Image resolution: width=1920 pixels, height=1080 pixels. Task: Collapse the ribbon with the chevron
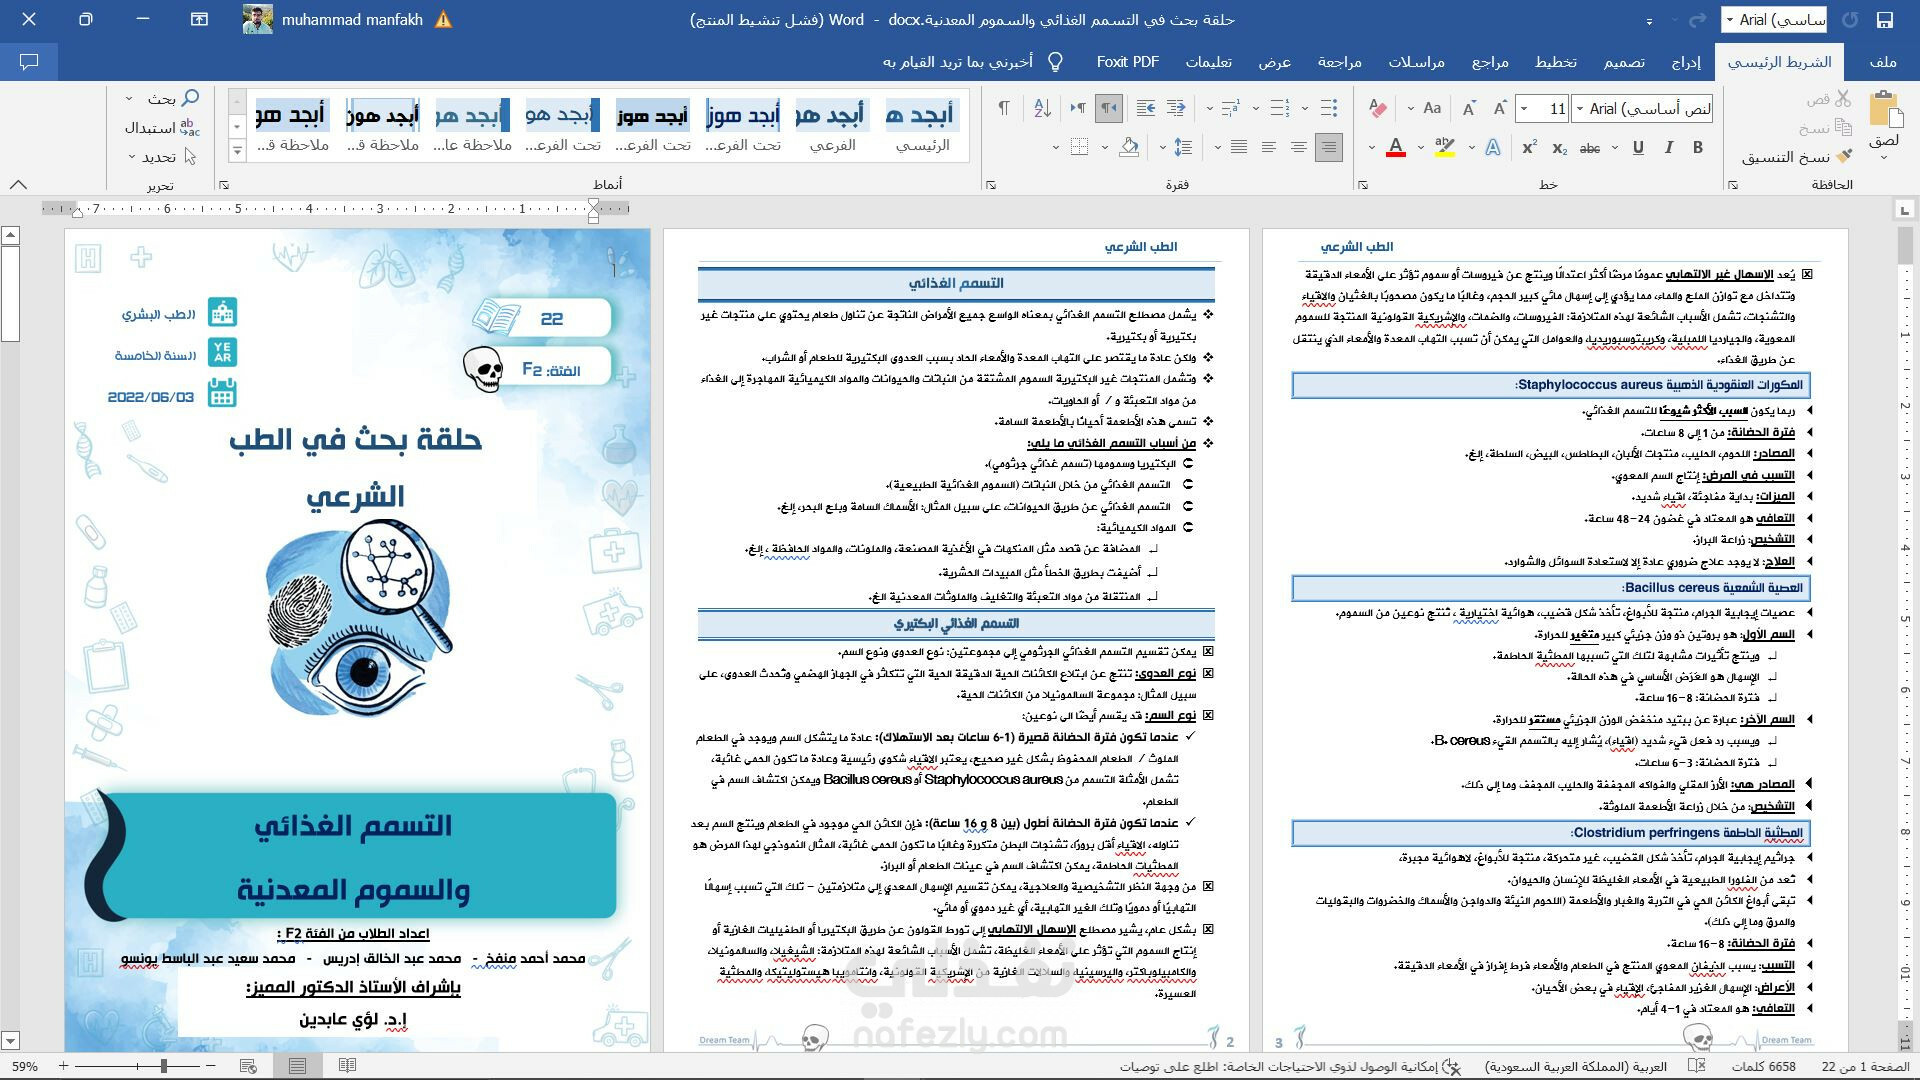point(18,185)
